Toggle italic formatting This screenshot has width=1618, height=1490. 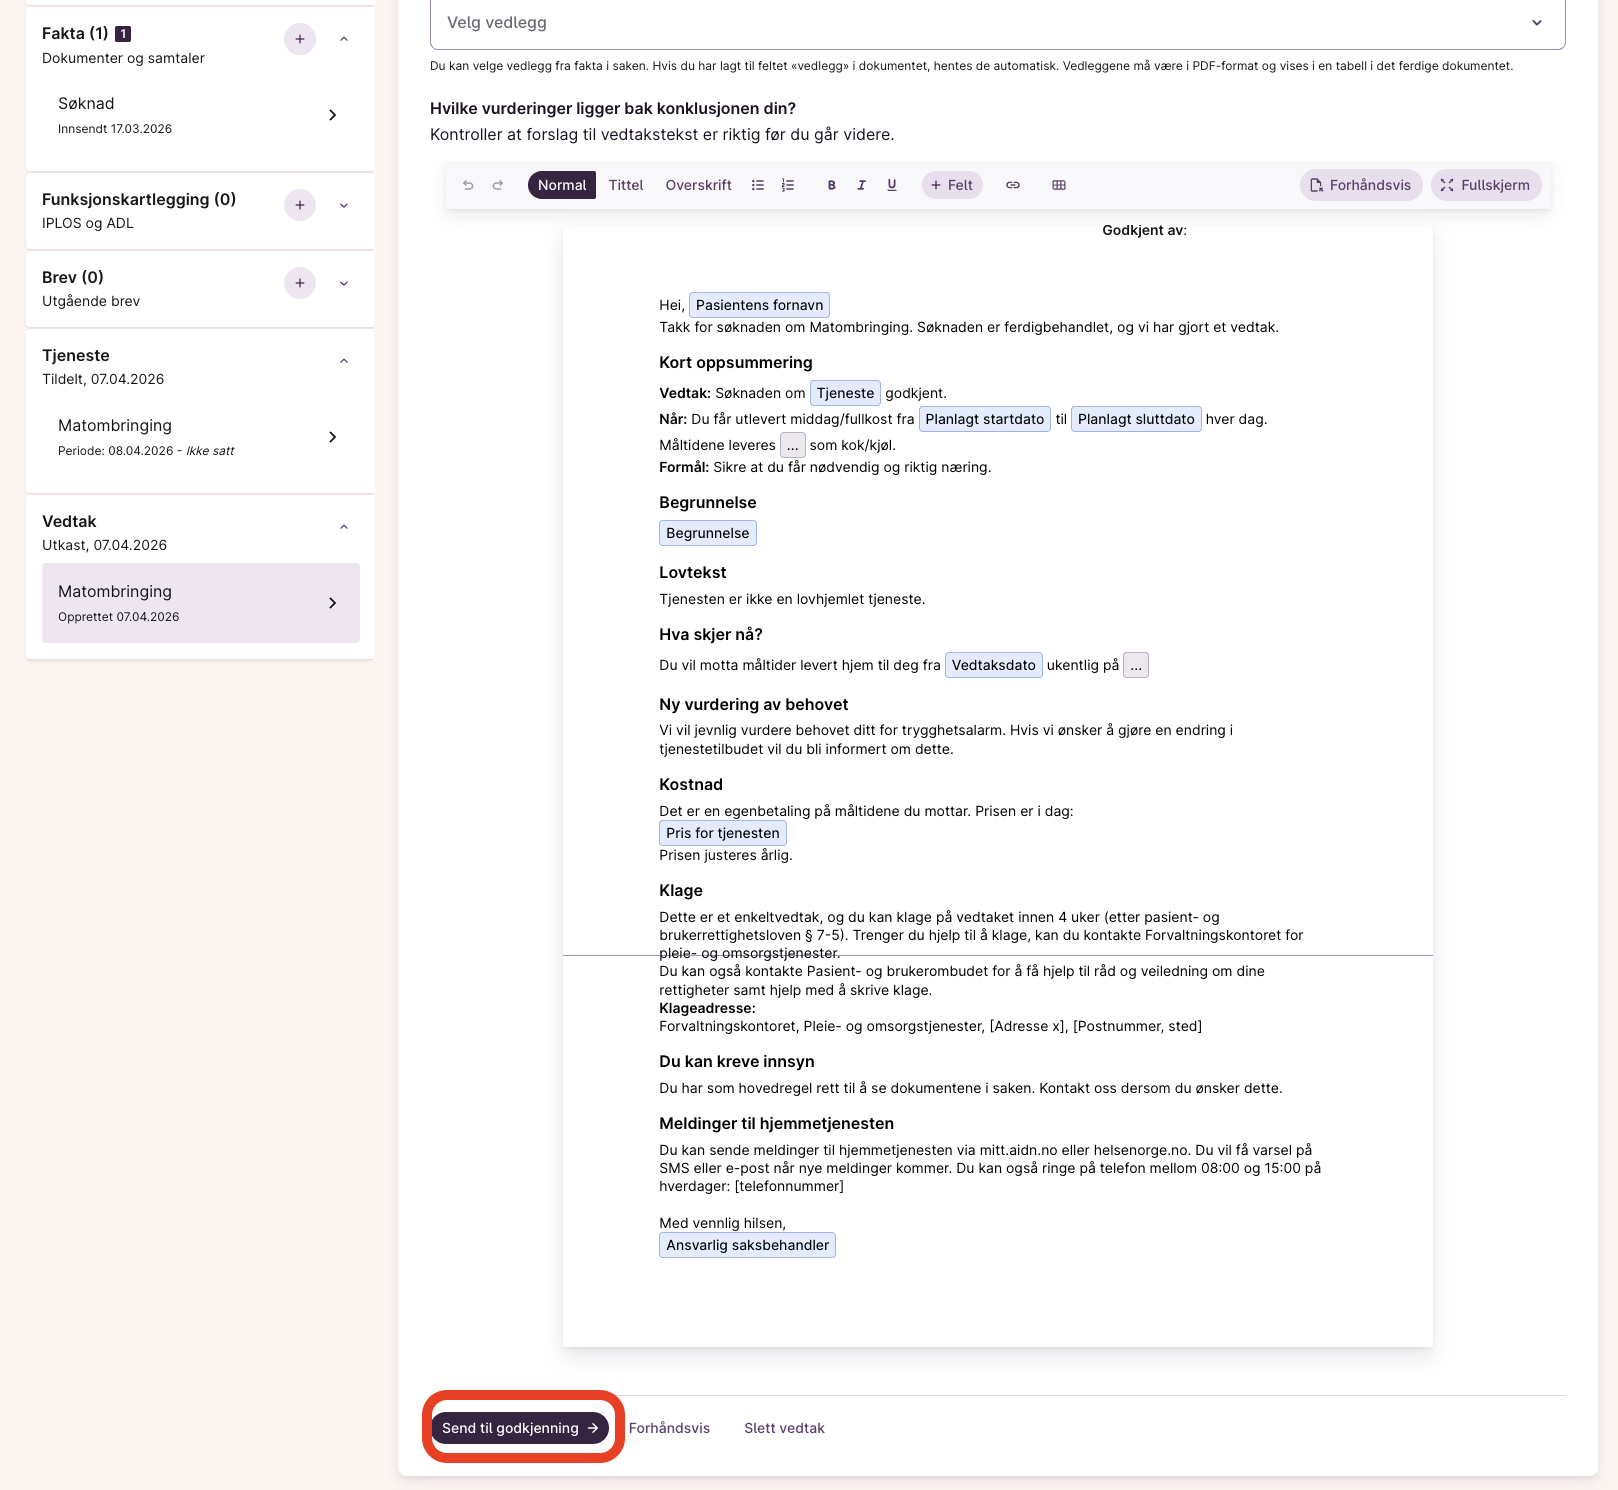coord(861,185)
